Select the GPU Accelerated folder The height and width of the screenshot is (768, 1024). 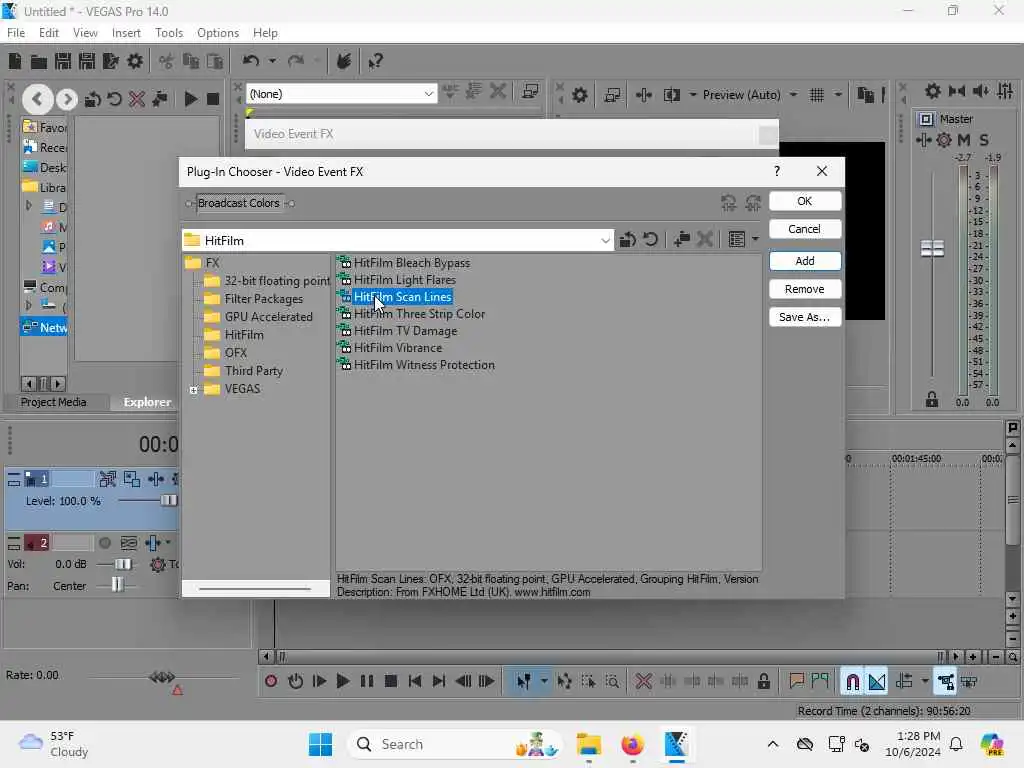pyautogui.click(x=268, y=317)
